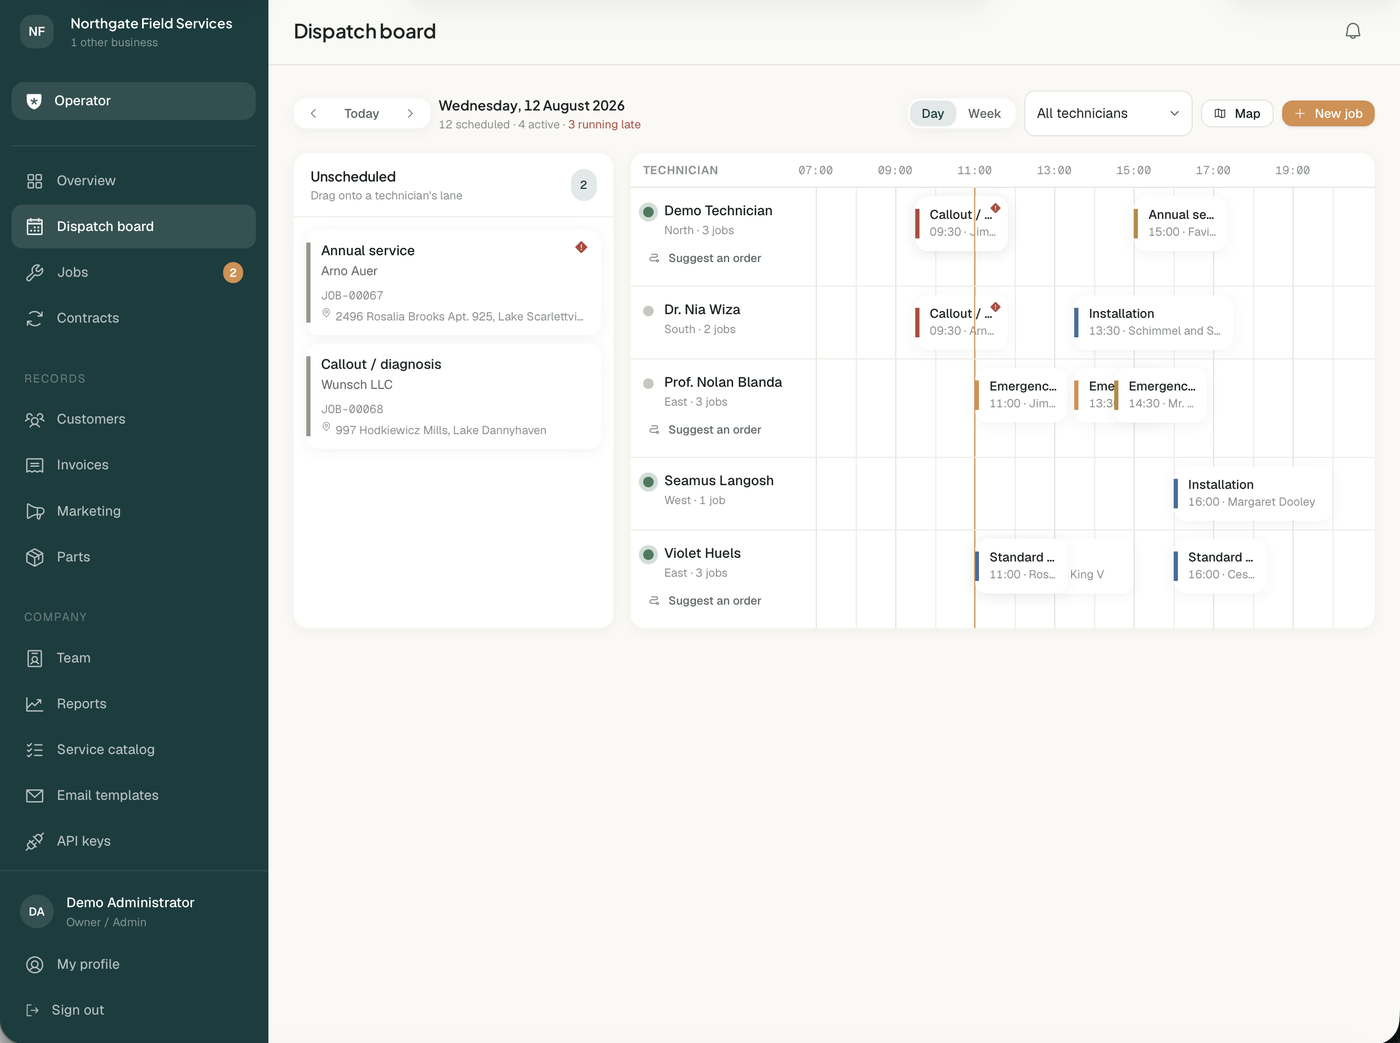Open the Operator role switcher
The width and height of the screenshot is (1400, 1043).
(133, 101)
